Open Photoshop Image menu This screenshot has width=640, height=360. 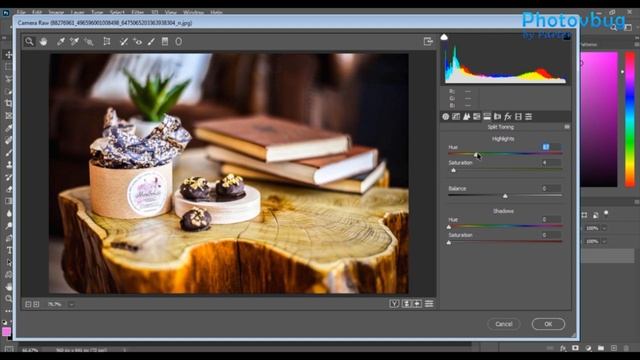56,12
